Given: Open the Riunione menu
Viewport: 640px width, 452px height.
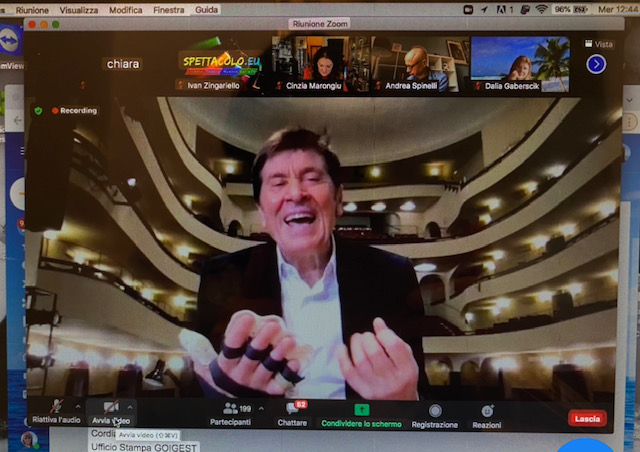Looking at the screenshot, I should (x=32, y=10).
